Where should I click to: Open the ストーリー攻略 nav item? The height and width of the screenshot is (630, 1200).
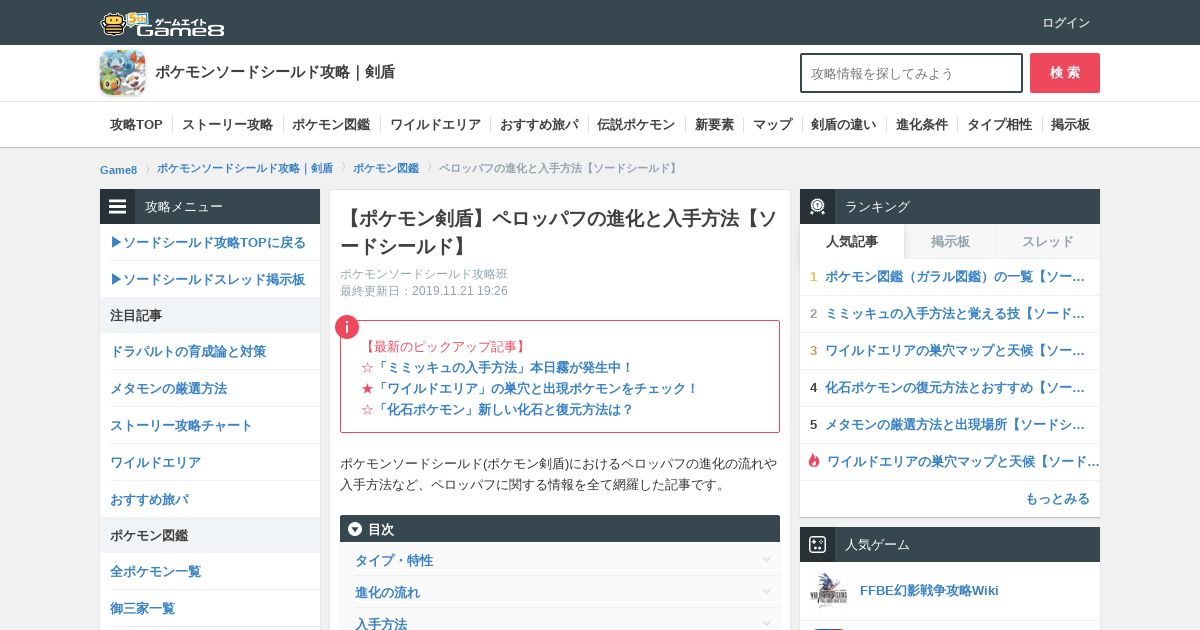pyautogui.click(x=227, y=125)
